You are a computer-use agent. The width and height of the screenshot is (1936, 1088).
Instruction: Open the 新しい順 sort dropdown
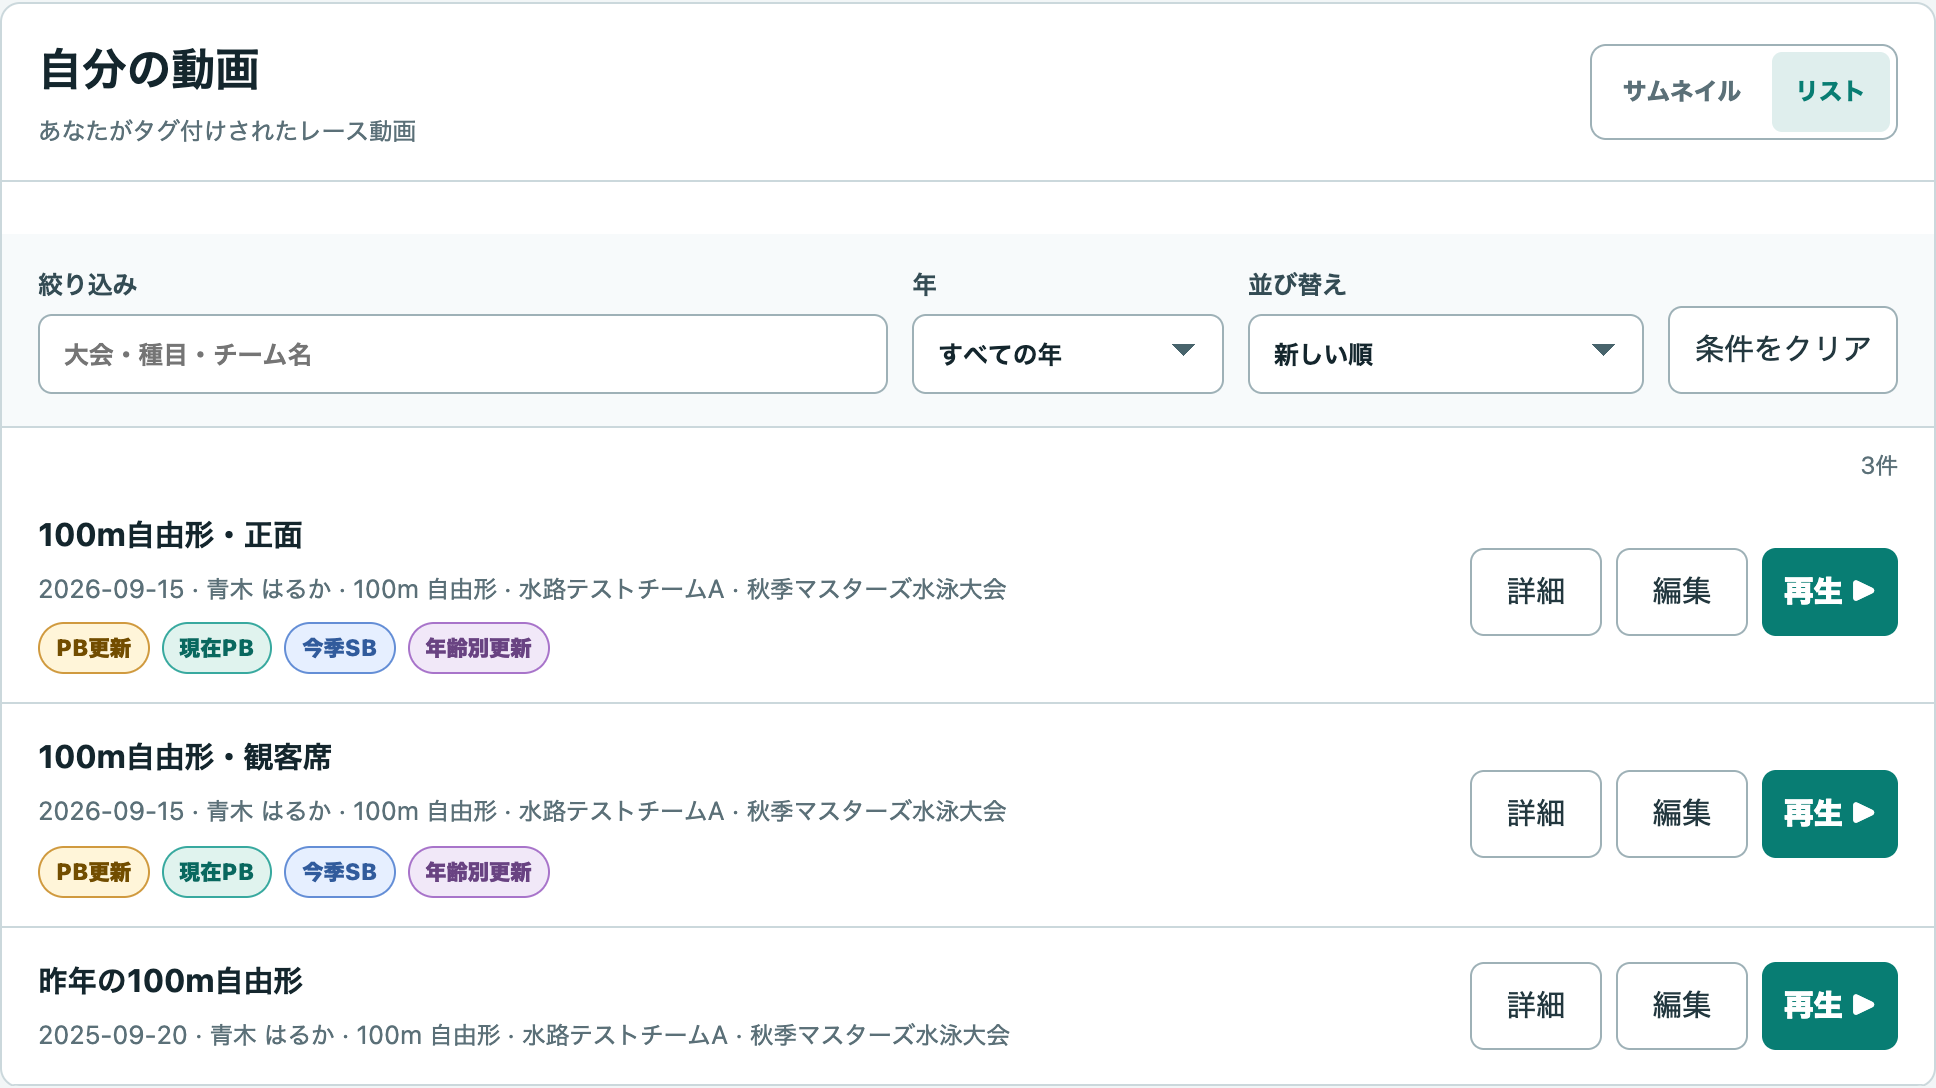click(1445, 354)
